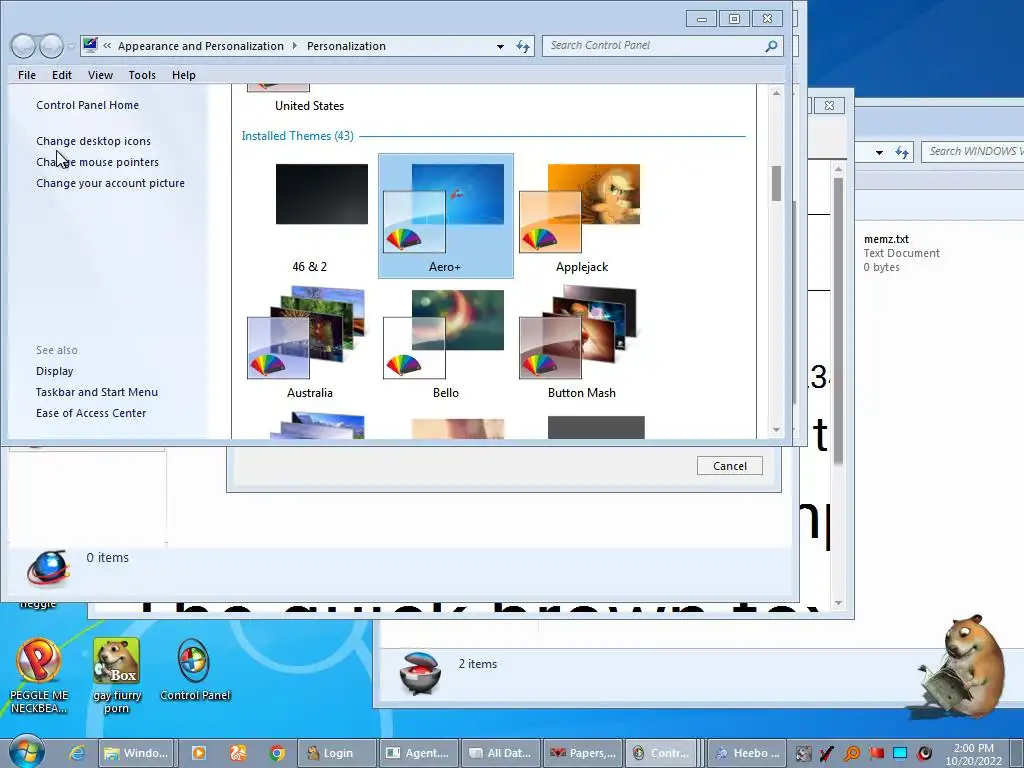Image resolution: width=1024 pixels, height=768 pixels.
Task: Switch to Heebo ... taskbar window
Action: 746,753
